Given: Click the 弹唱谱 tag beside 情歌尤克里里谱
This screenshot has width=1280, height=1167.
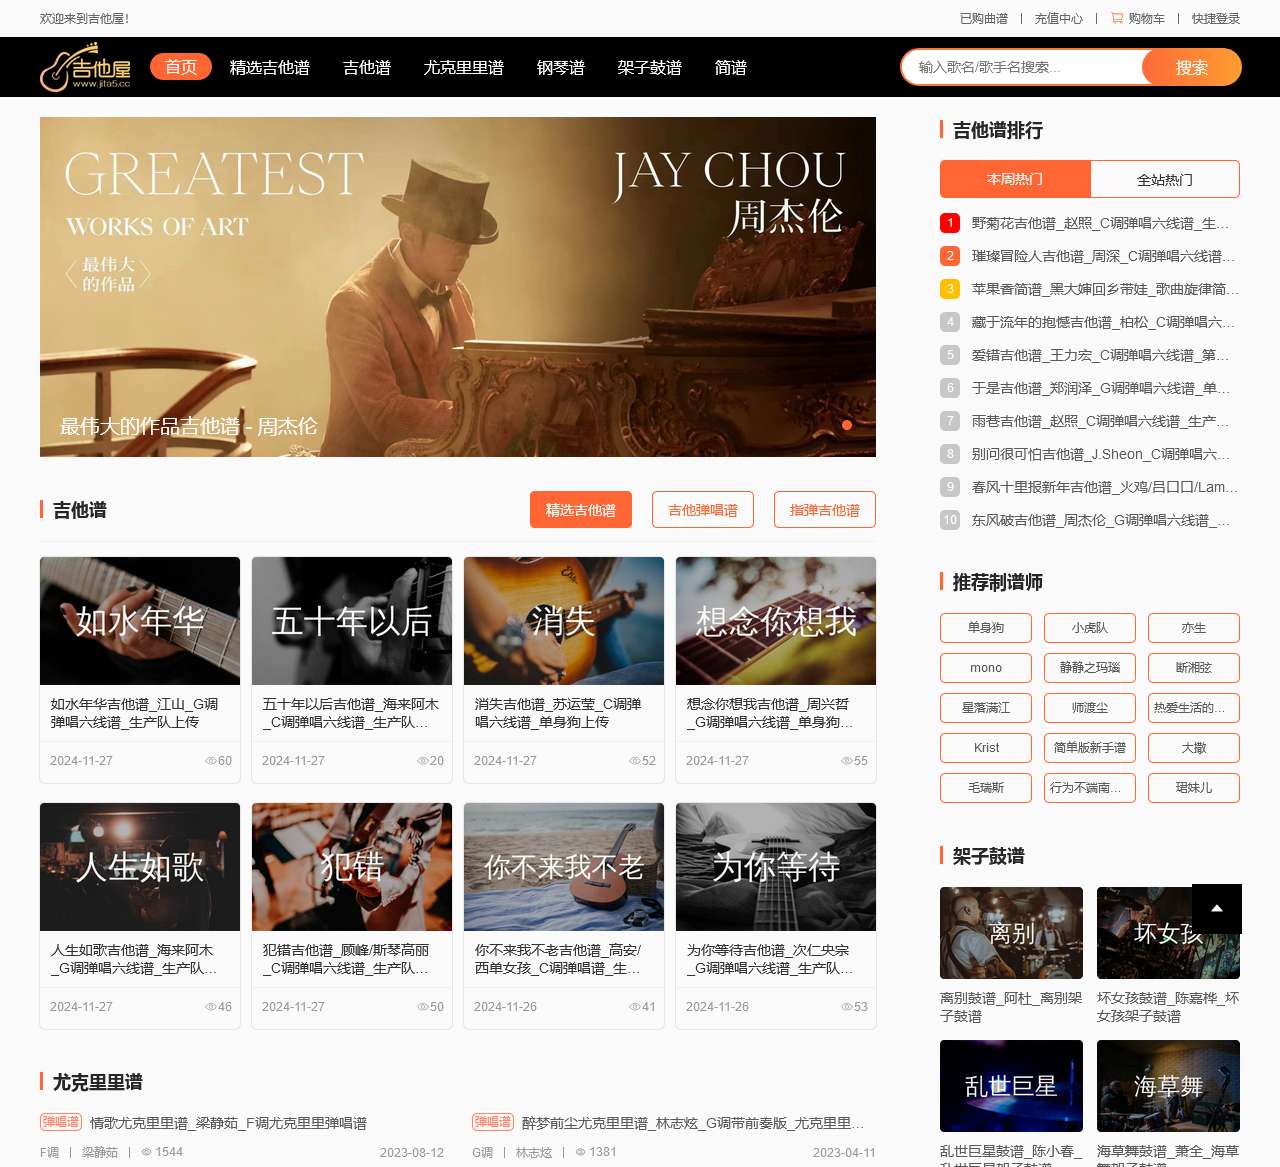Looking at the screenshot, I should click(61, 1122).
